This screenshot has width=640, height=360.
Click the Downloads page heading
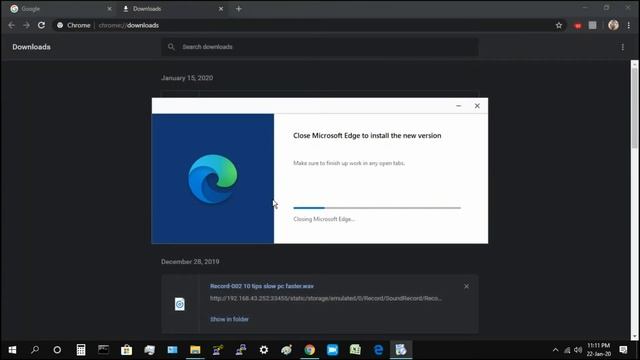pos(31,47)
